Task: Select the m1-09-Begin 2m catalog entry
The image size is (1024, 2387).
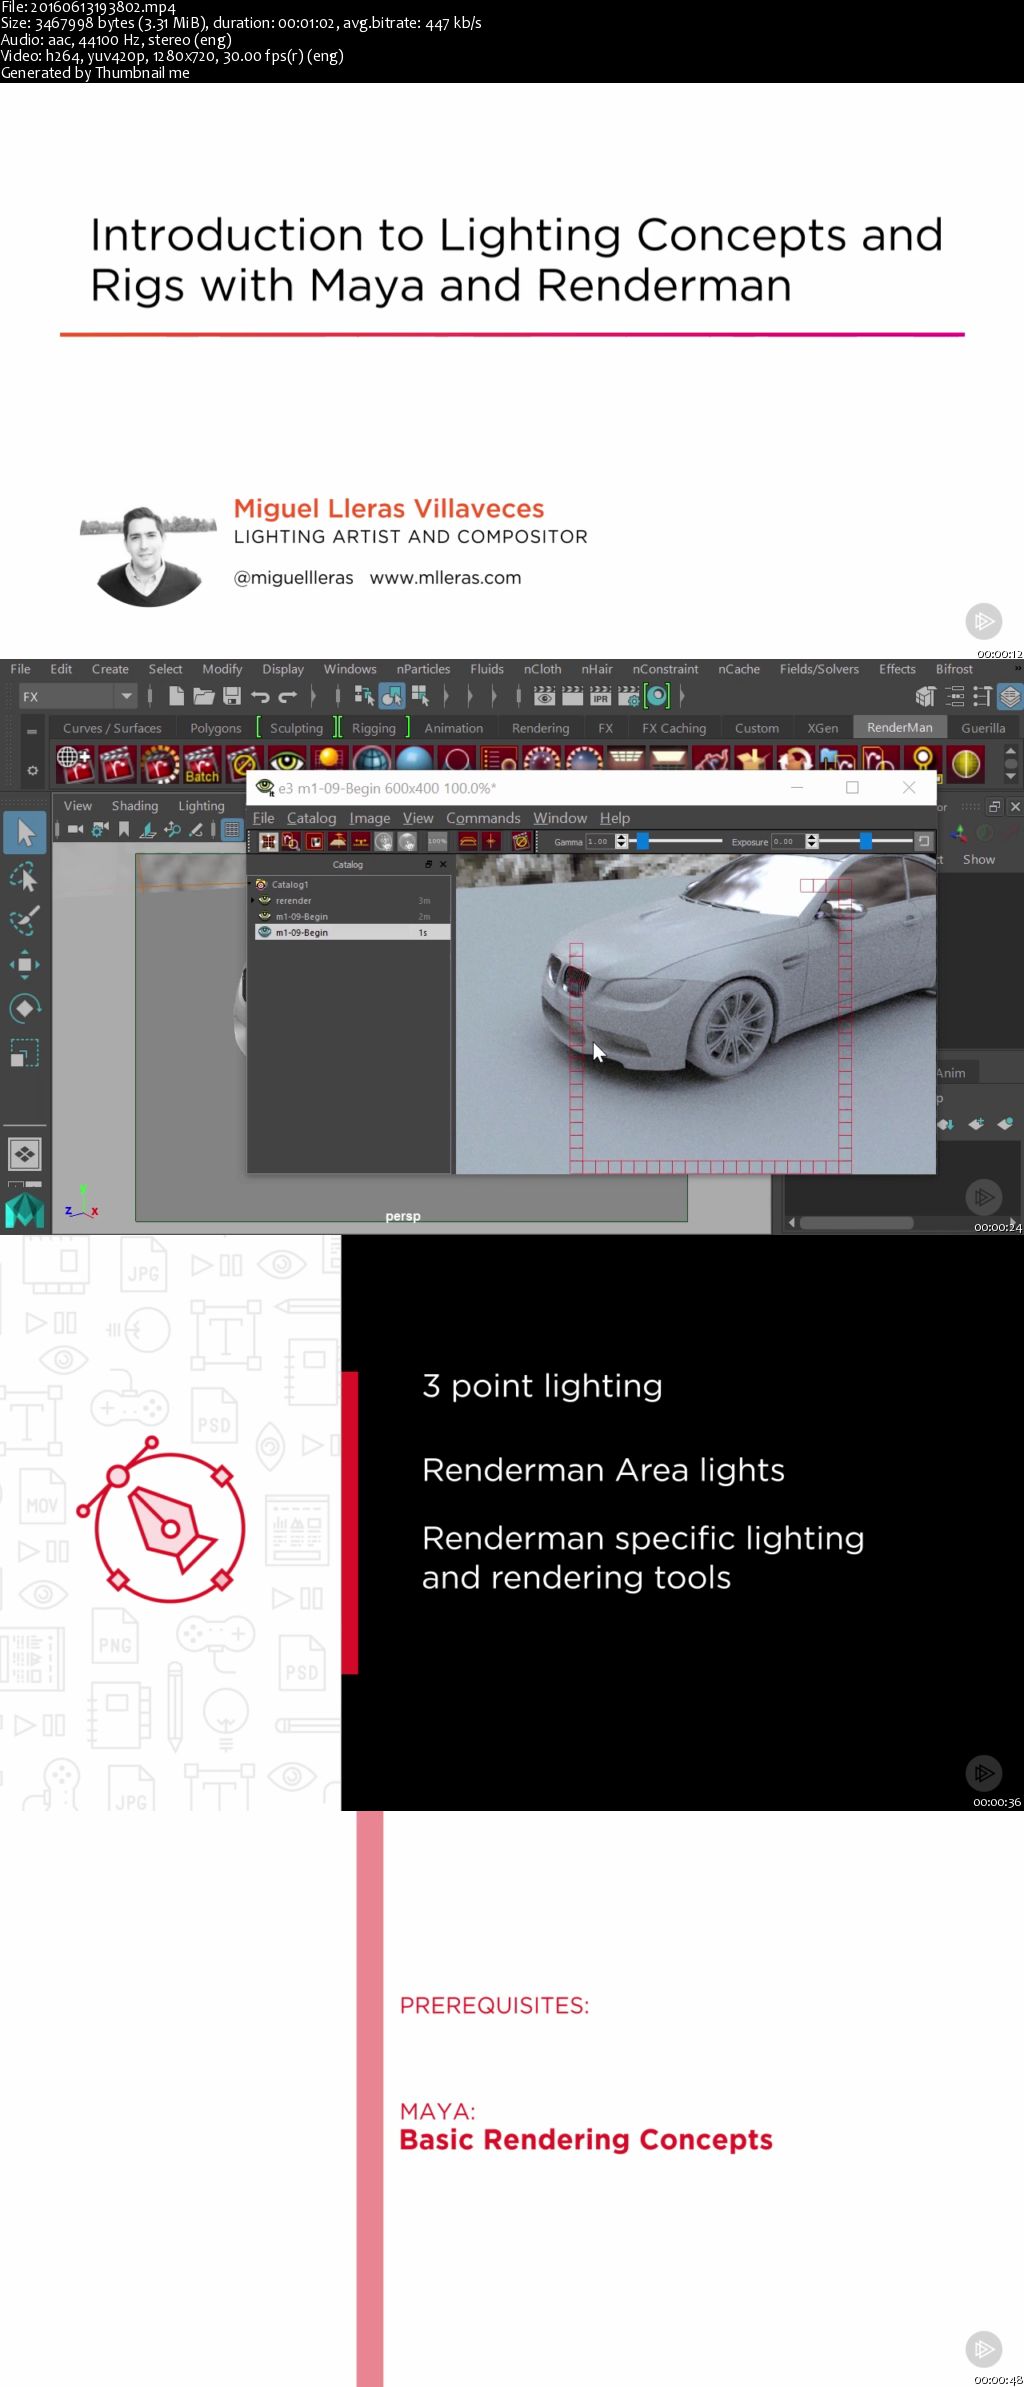Action: coord(353,916)
